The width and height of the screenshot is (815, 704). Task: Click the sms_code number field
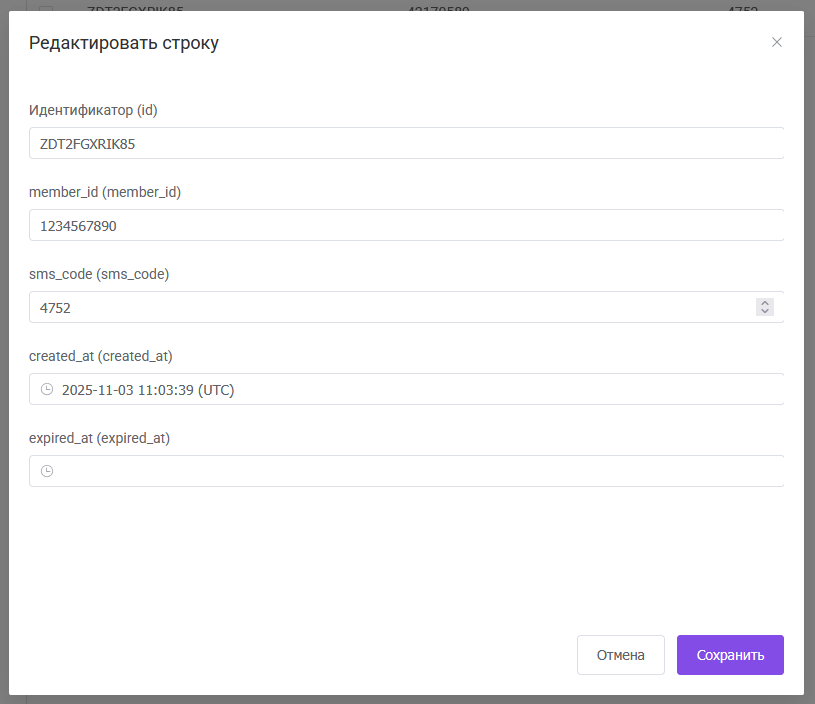(390, 307)
